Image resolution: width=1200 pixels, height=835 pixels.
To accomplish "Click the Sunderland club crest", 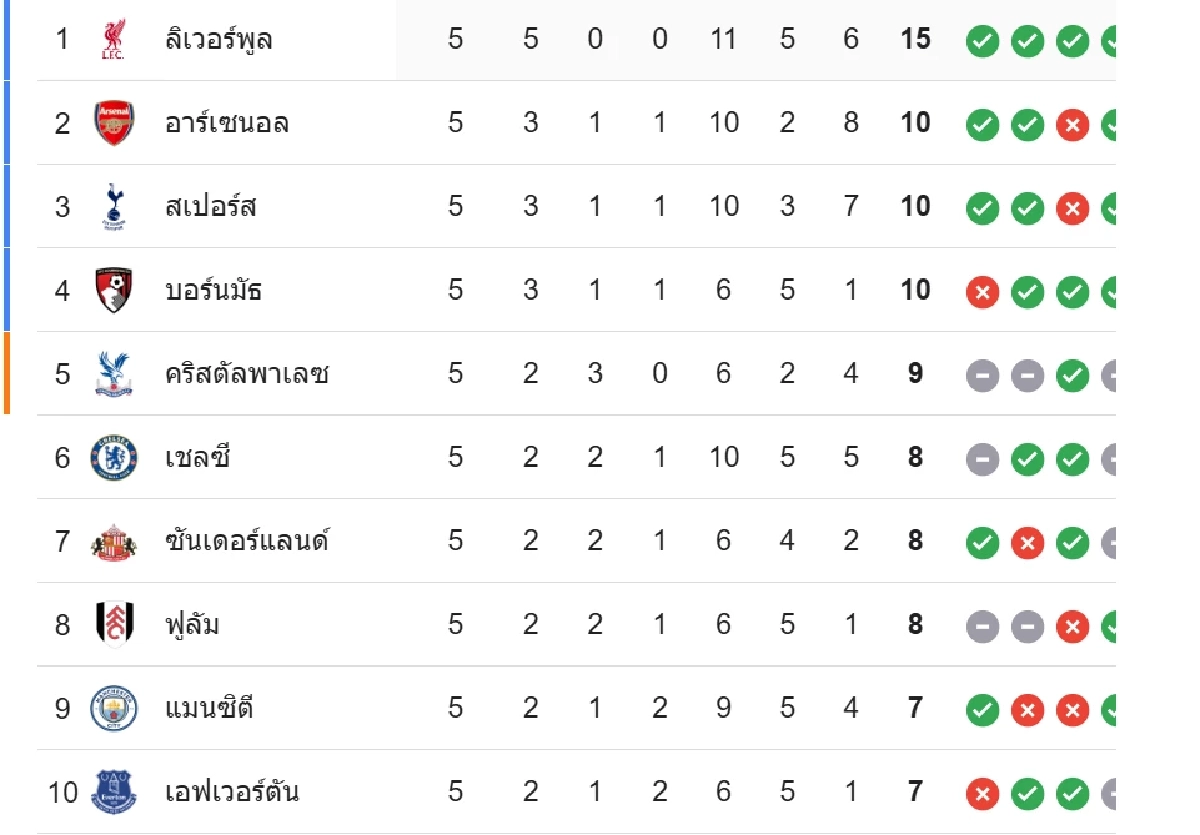I will 113,541.
